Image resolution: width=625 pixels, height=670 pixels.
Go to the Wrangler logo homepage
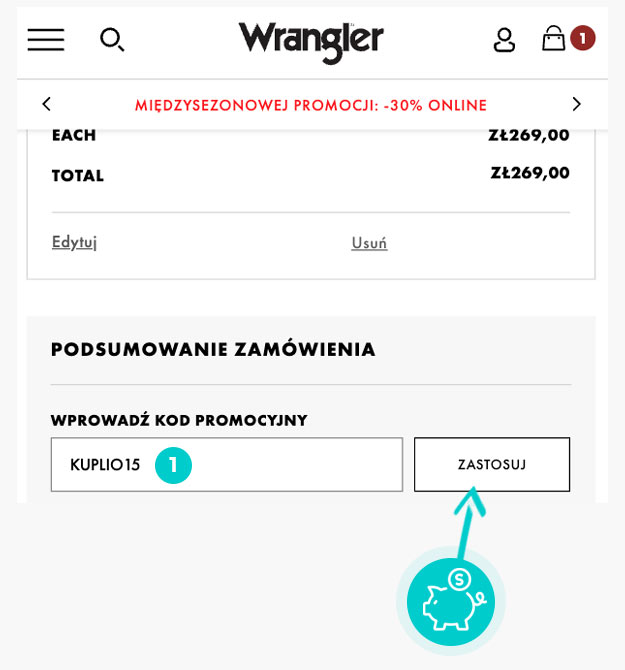pos(311,40)
